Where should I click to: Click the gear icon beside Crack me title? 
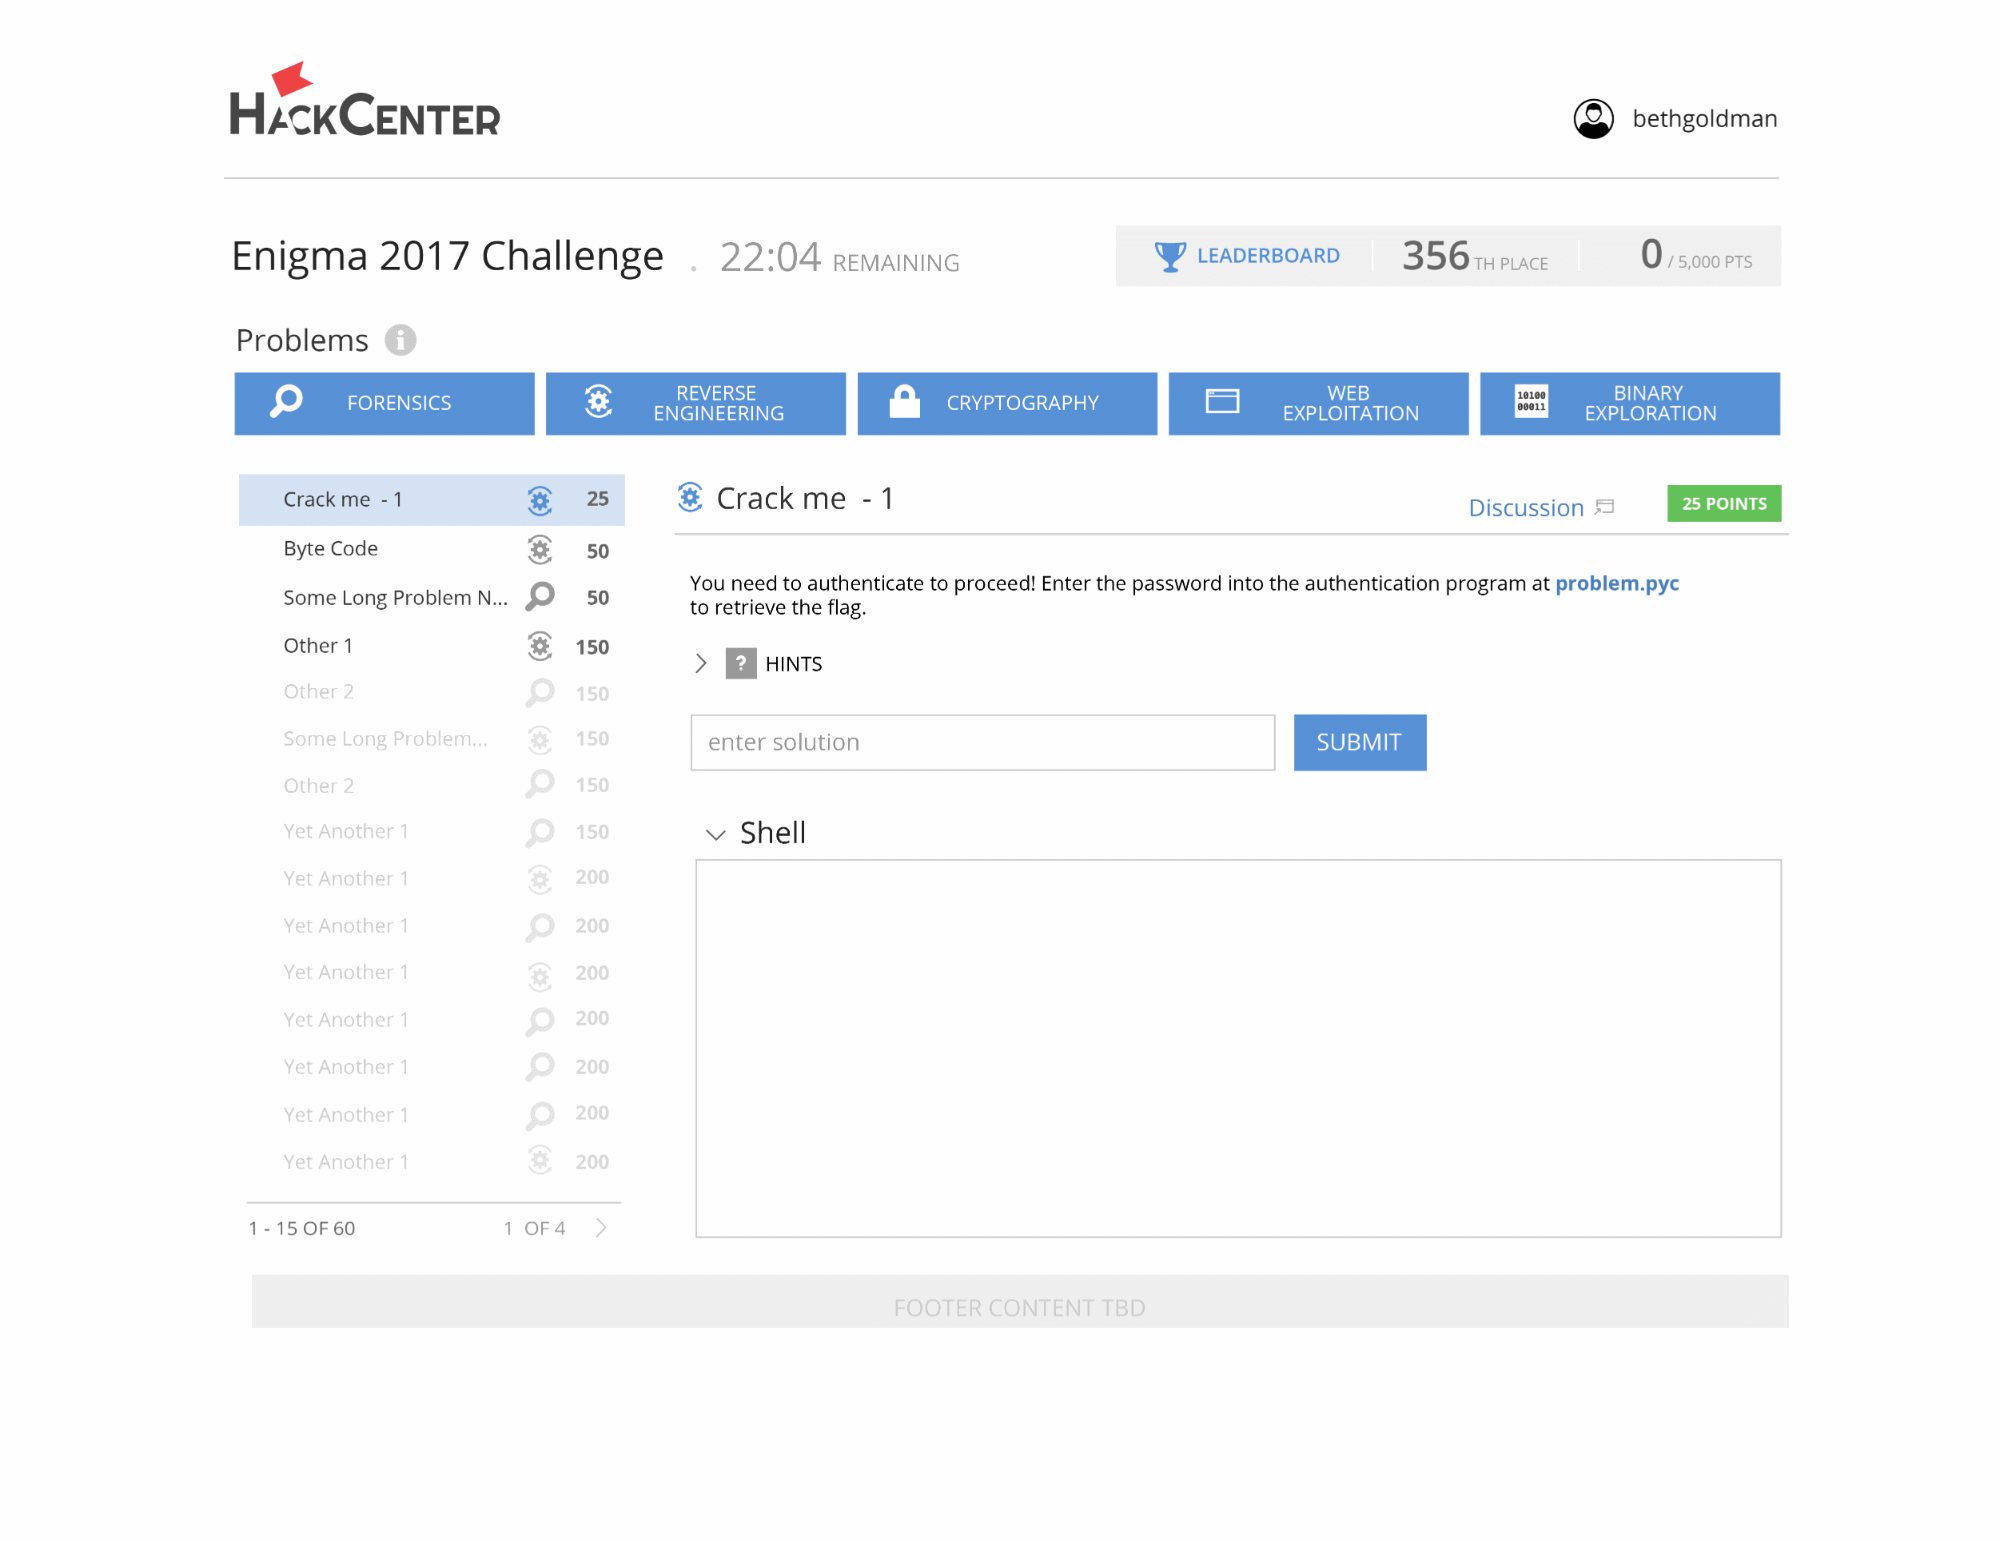[x=689, y=497]
